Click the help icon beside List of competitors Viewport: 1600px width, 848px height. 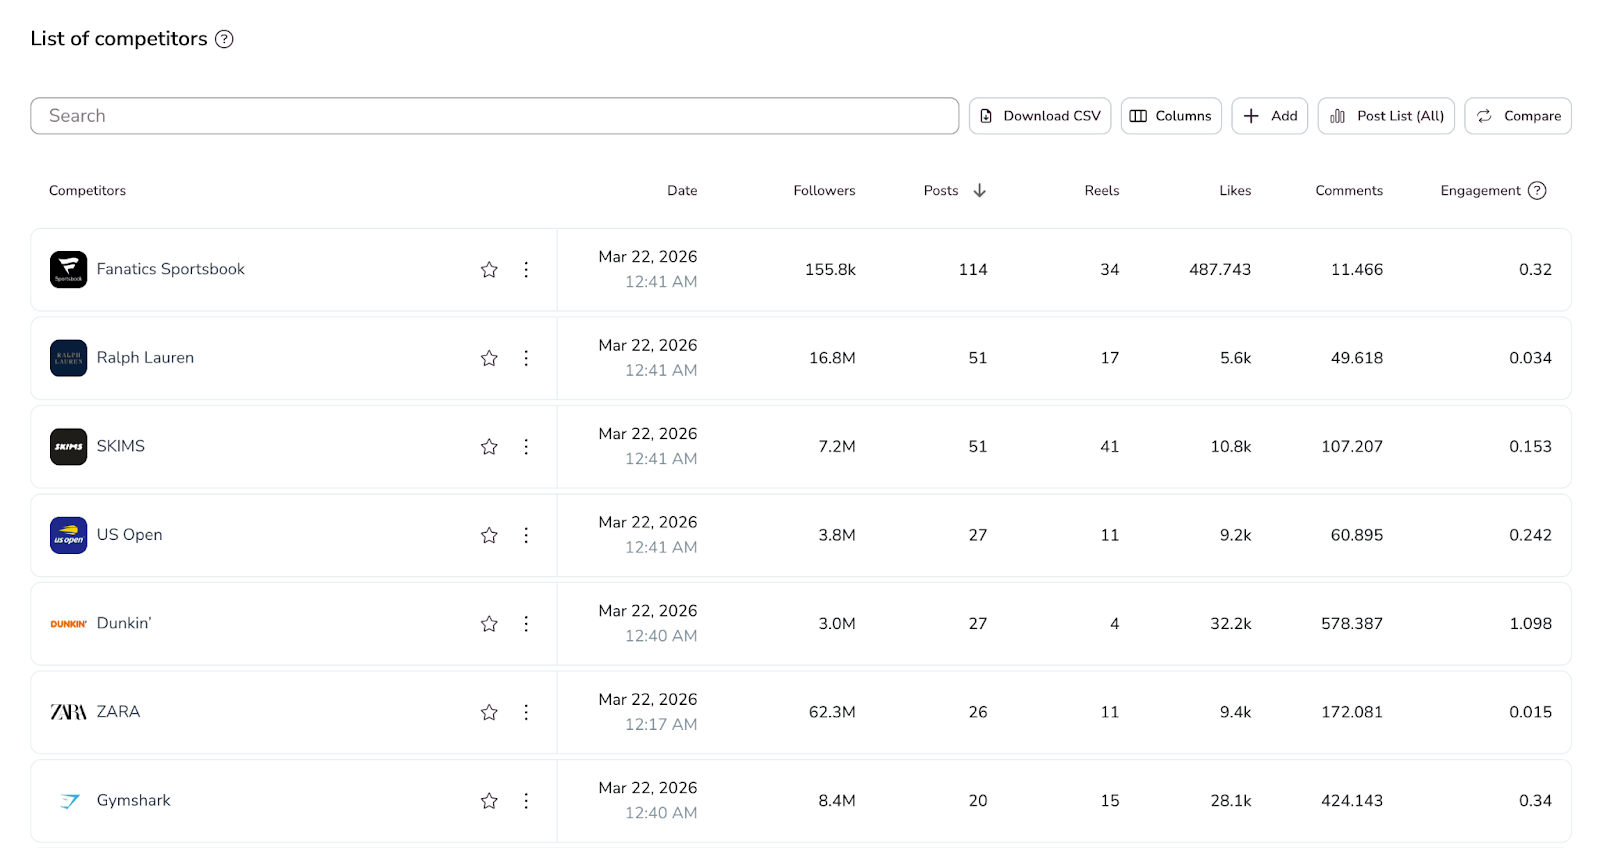pos(225,39)
